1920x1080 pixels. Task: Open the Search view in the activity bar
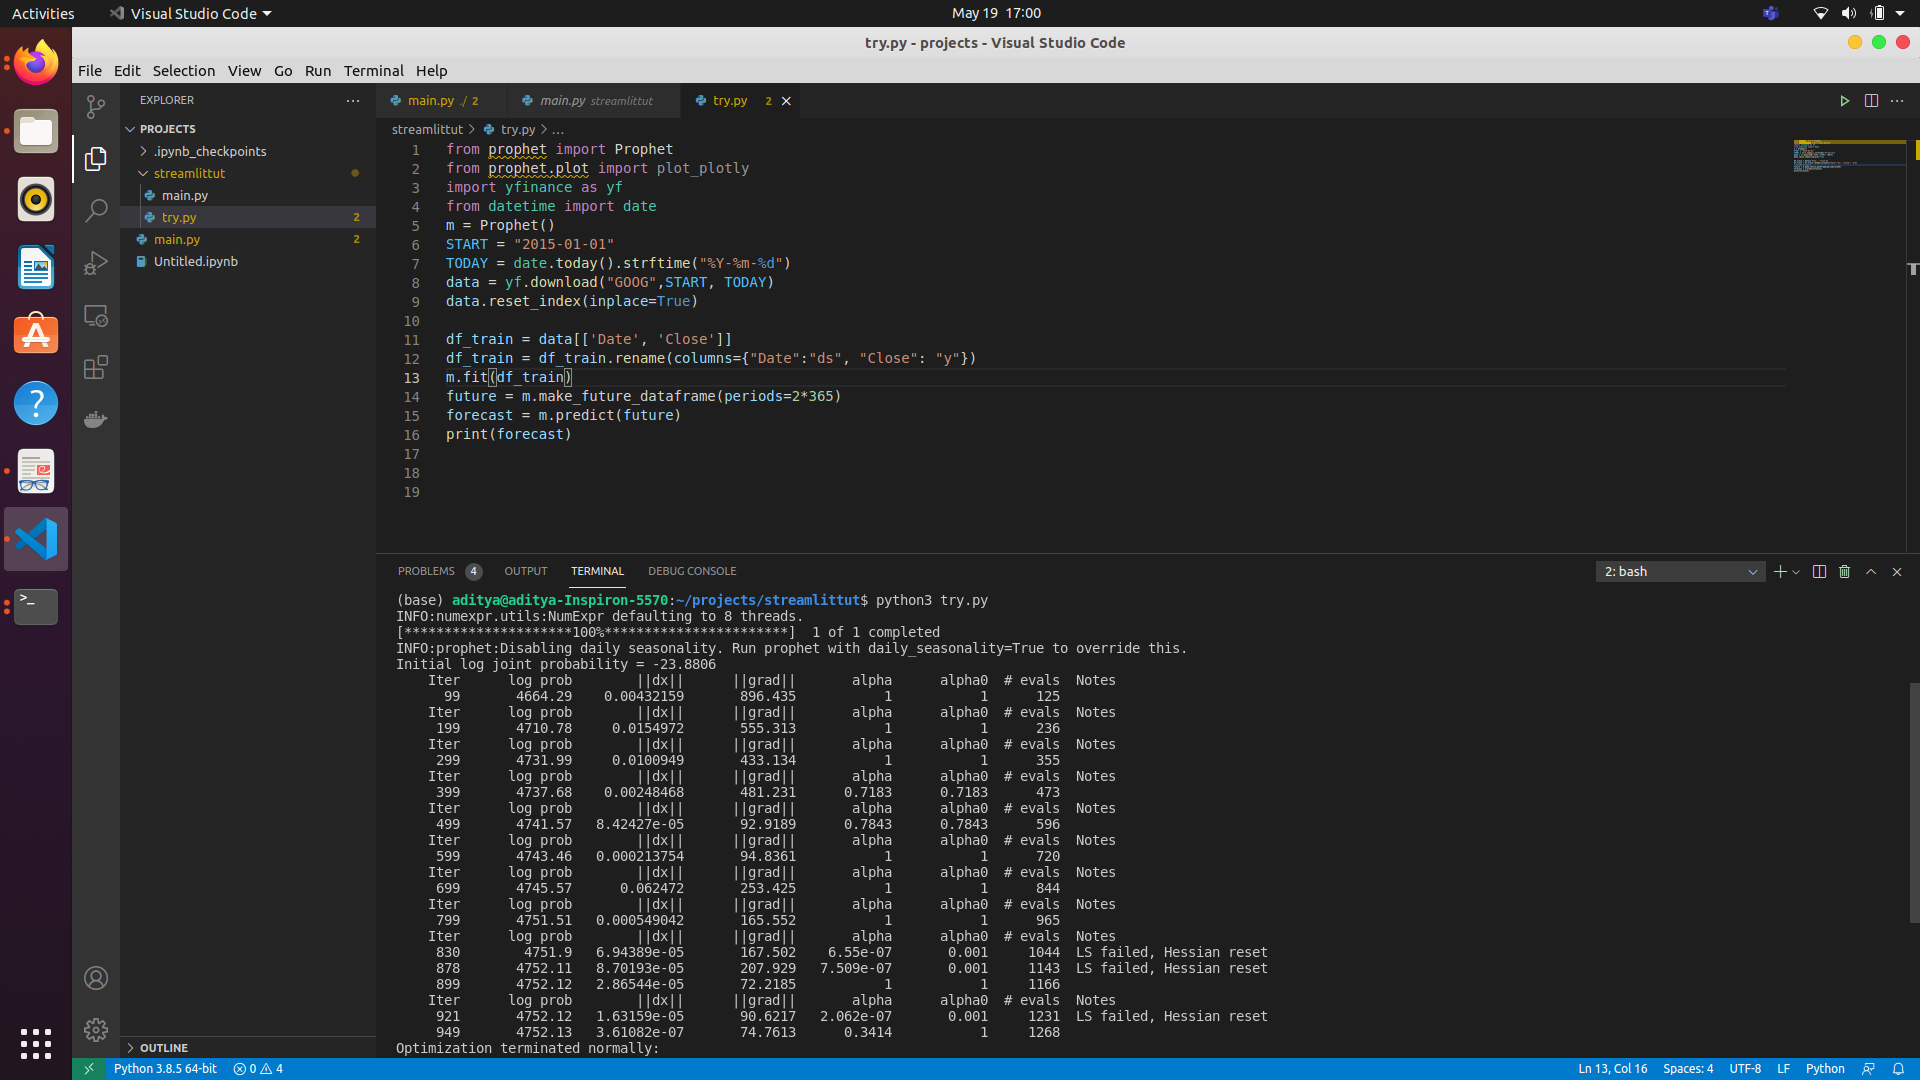(95, 210)
